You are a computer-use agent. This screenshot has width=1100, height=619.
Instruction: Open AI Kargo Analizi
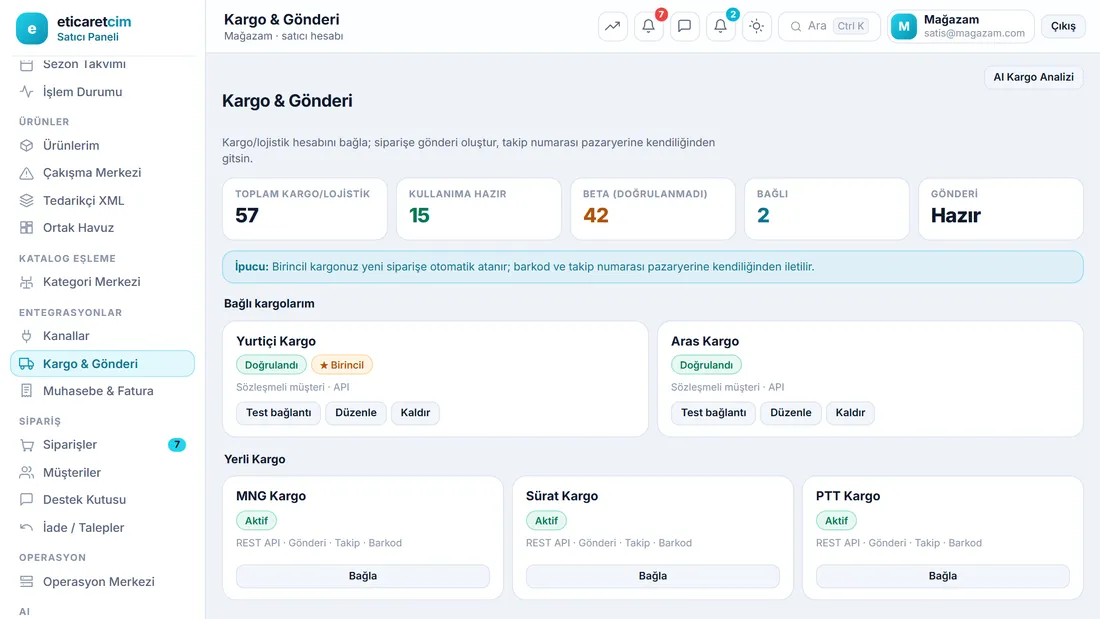(x=1033, y=77)
